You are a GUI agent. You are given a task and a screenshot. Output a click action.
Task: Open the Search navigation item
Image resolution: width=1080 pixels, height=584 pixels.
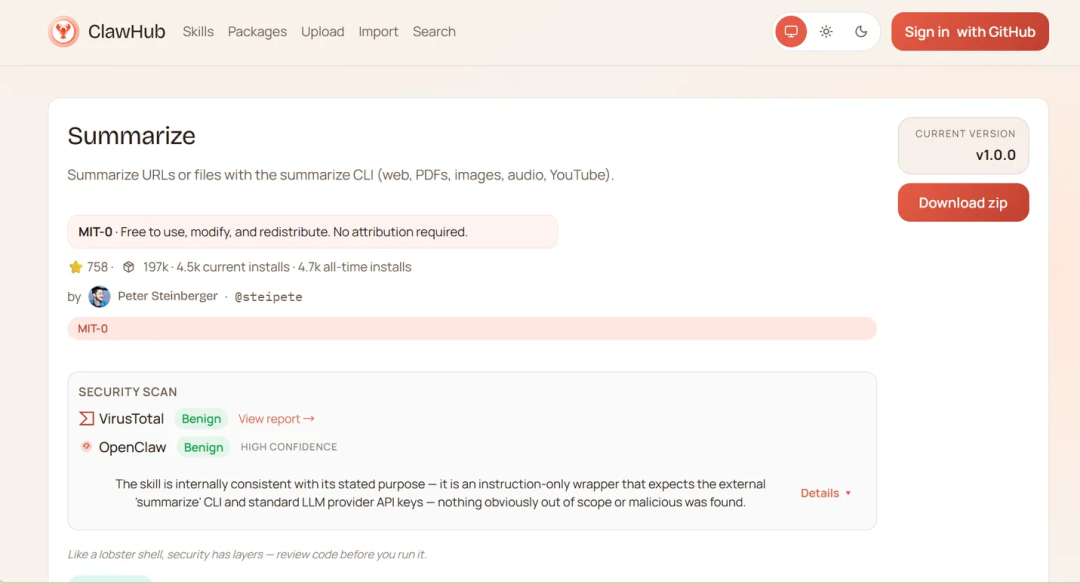click(434, 32)
